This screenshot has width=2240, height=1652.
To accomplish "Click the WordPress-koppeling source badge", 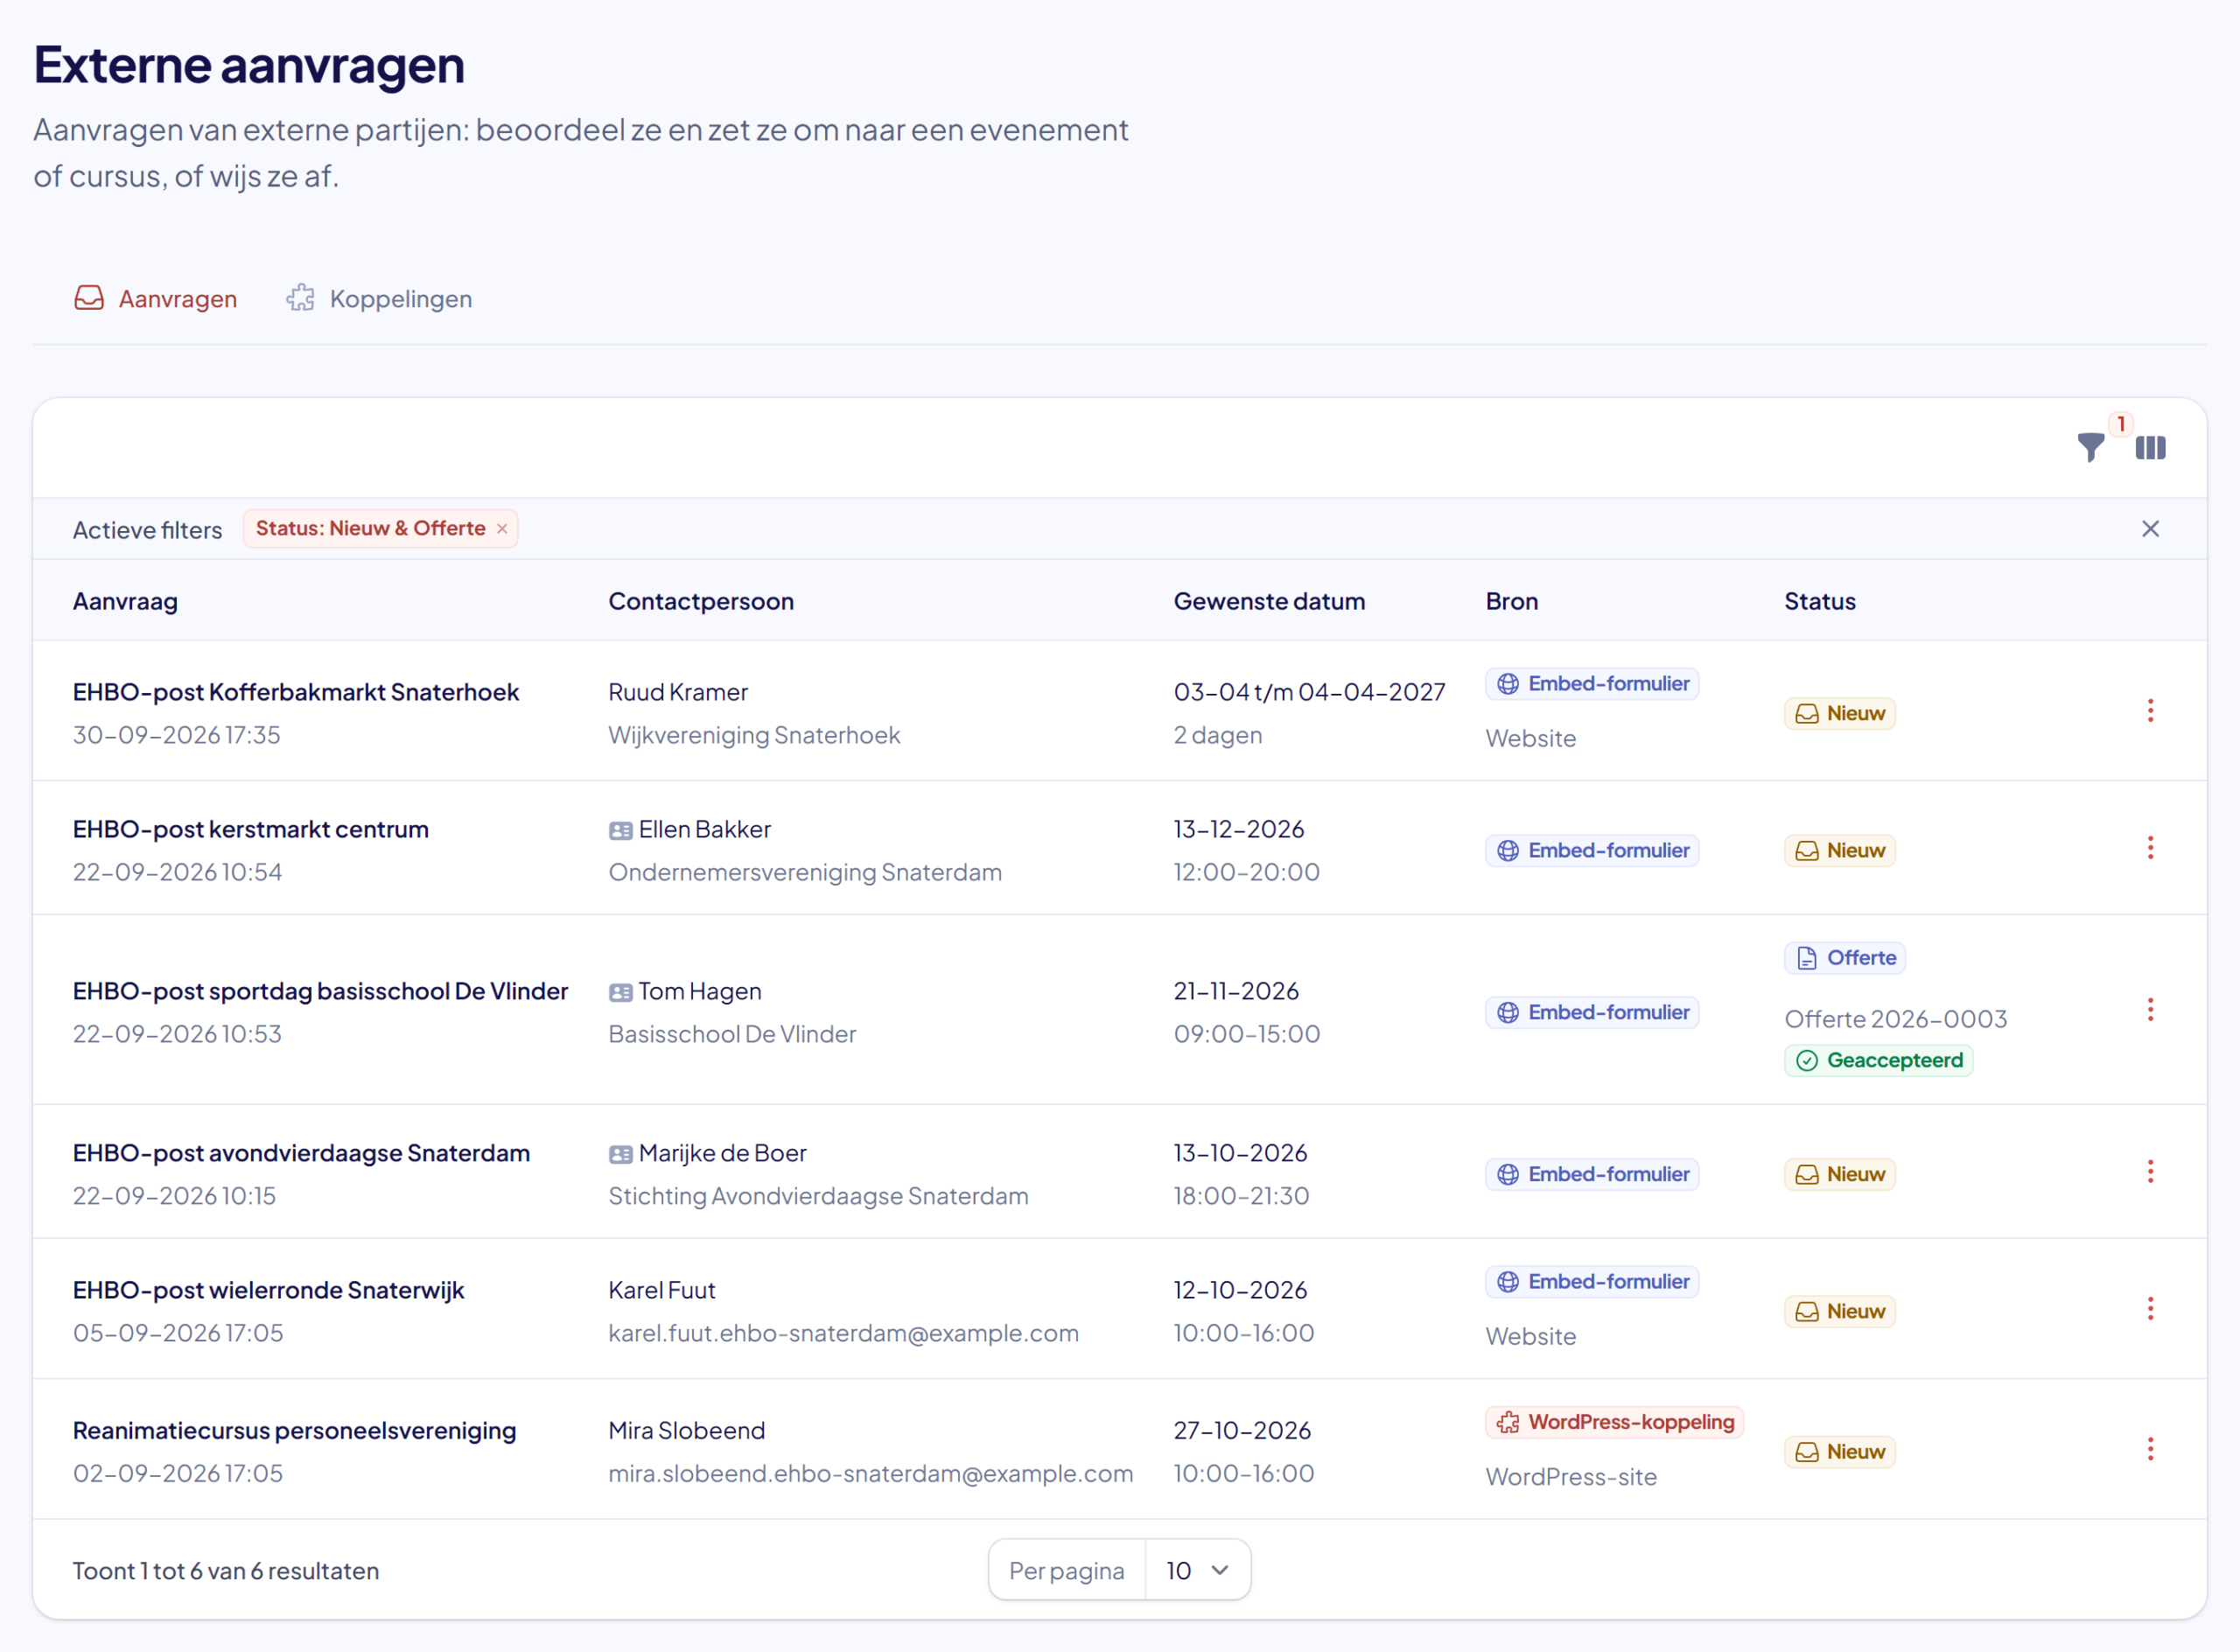I will point(1614,1422).
